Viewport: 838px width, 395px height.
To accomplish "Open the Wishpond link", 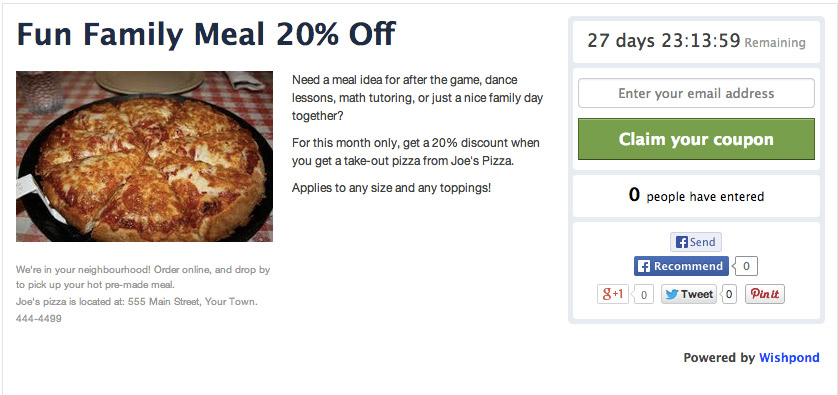I will point(789,358).
